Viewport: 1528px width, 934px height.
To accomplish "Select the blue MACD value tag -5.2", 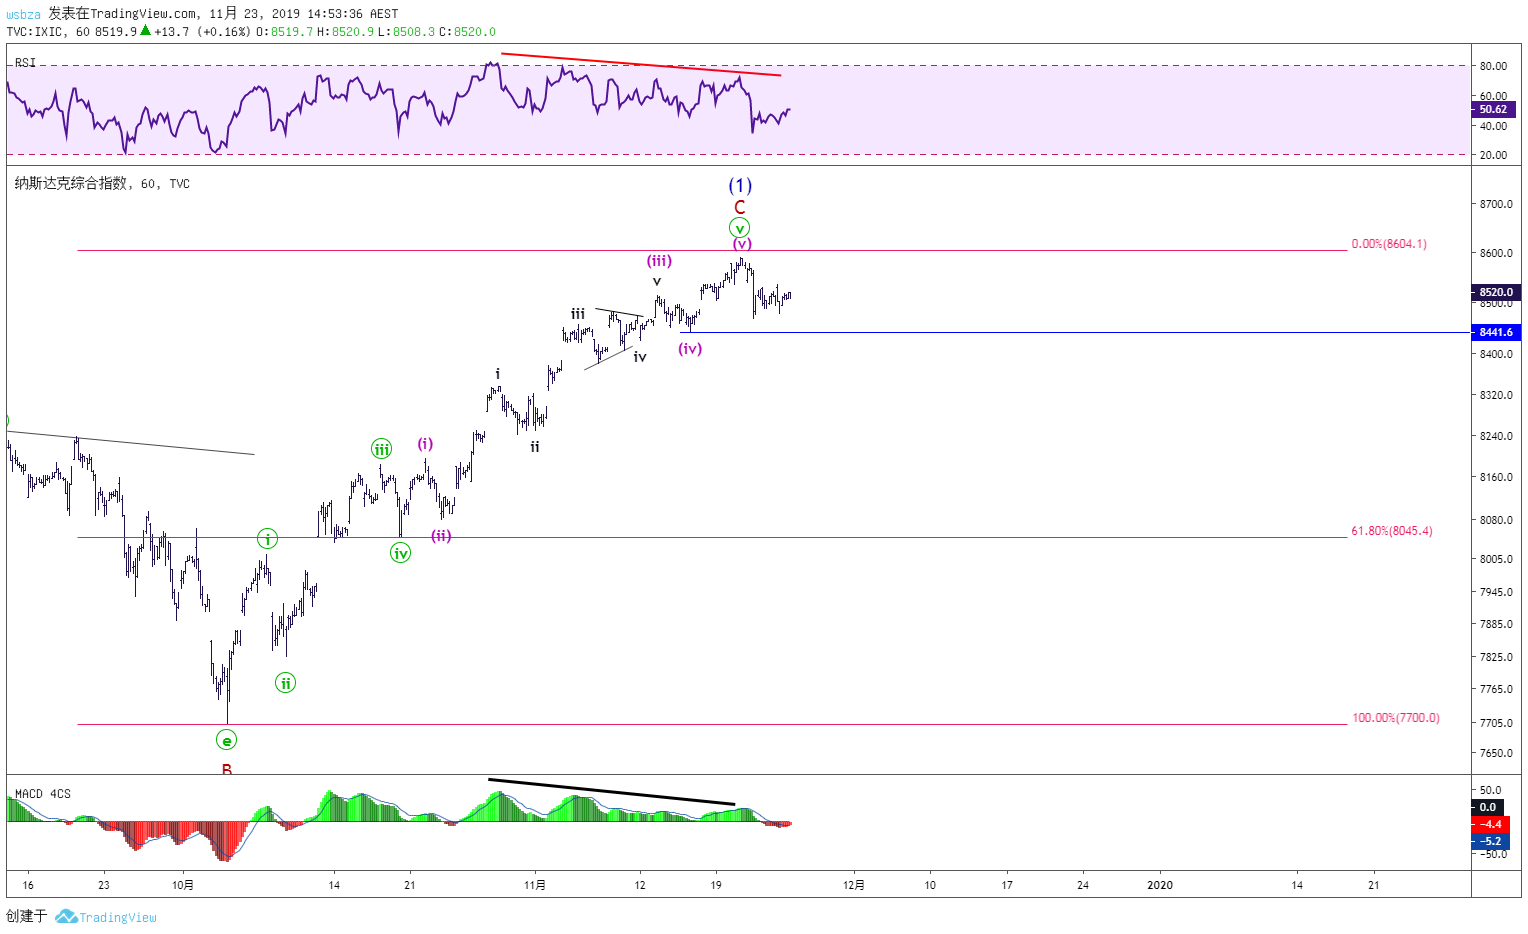I will coord(1491,841).
